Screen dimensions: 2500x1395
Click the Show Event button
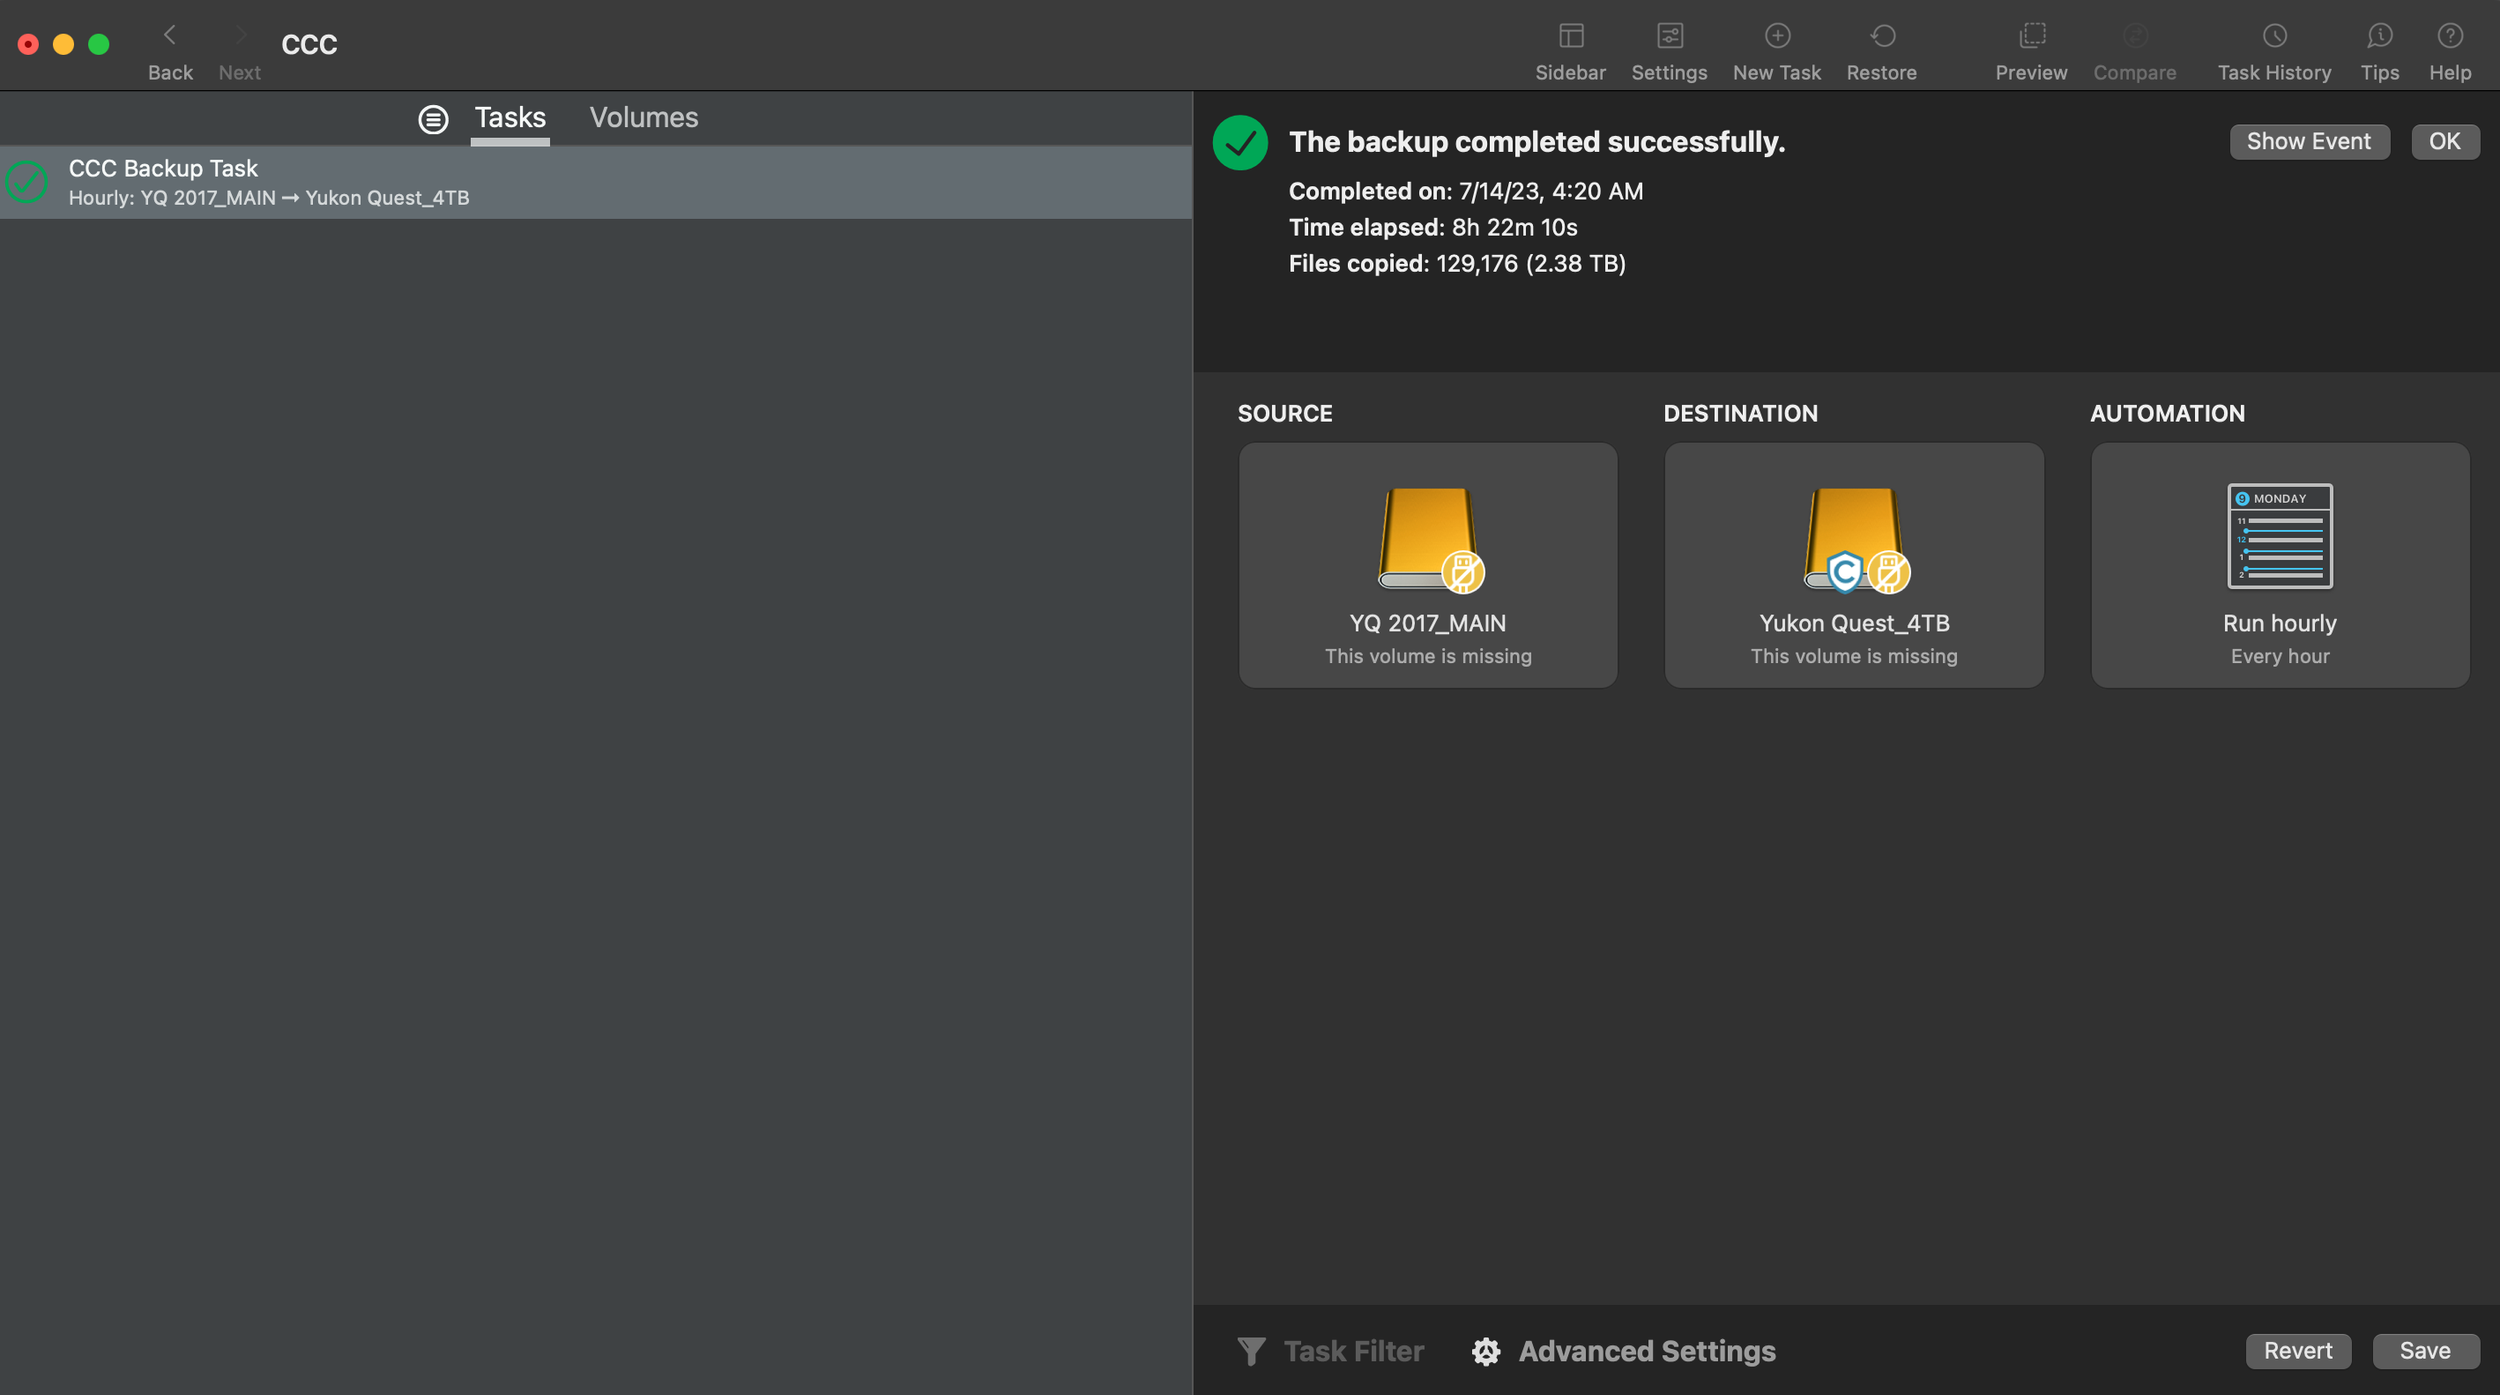point(2309,141)
